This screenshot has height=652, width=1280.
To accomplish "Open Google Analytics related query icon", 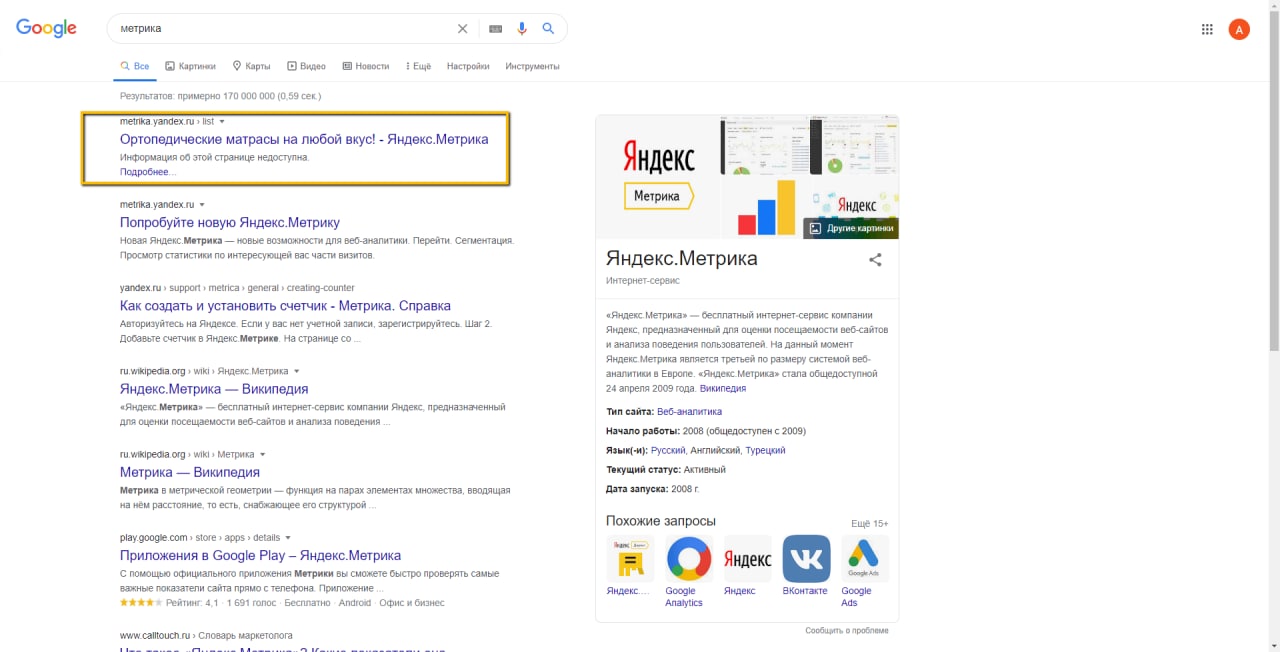I will point(689,559).
